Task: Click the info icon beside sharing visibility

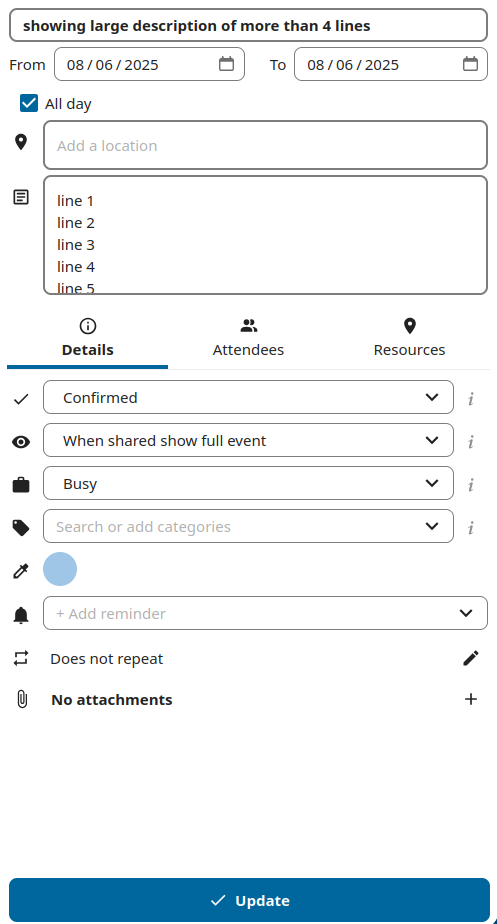Action: (x=470, y=442)
